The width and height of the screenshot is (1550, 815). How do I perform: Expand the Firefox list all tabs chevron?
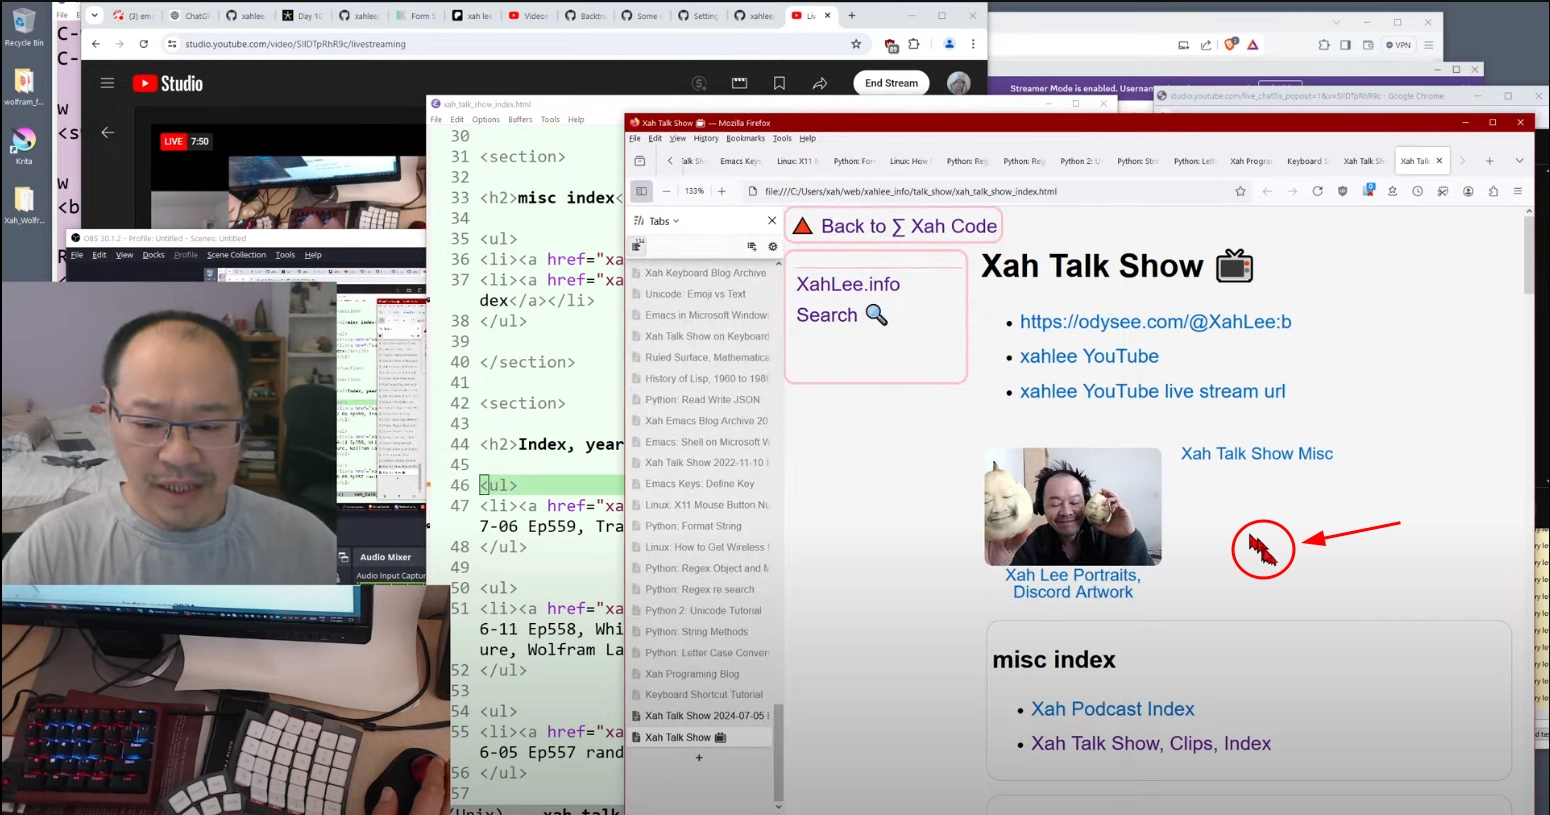(1519, 161)
